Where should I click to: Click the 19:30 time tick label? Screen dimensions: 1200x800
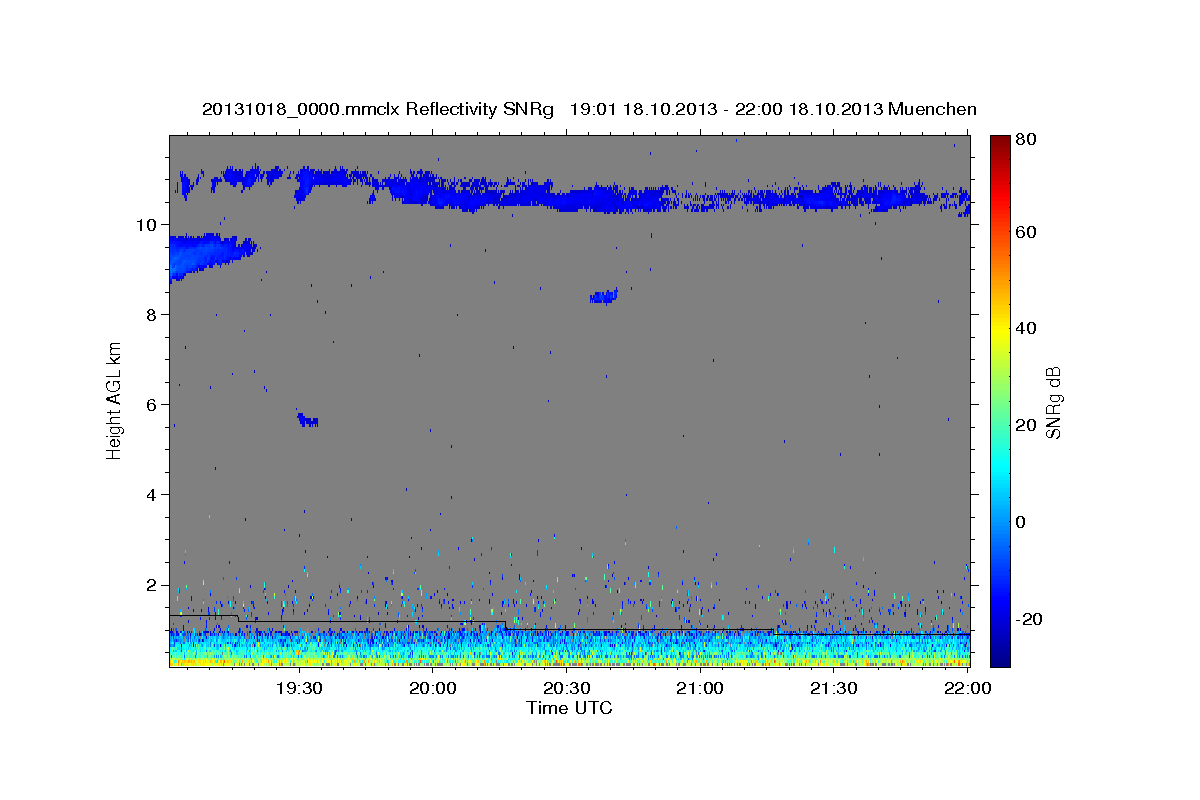pos(298,689)
